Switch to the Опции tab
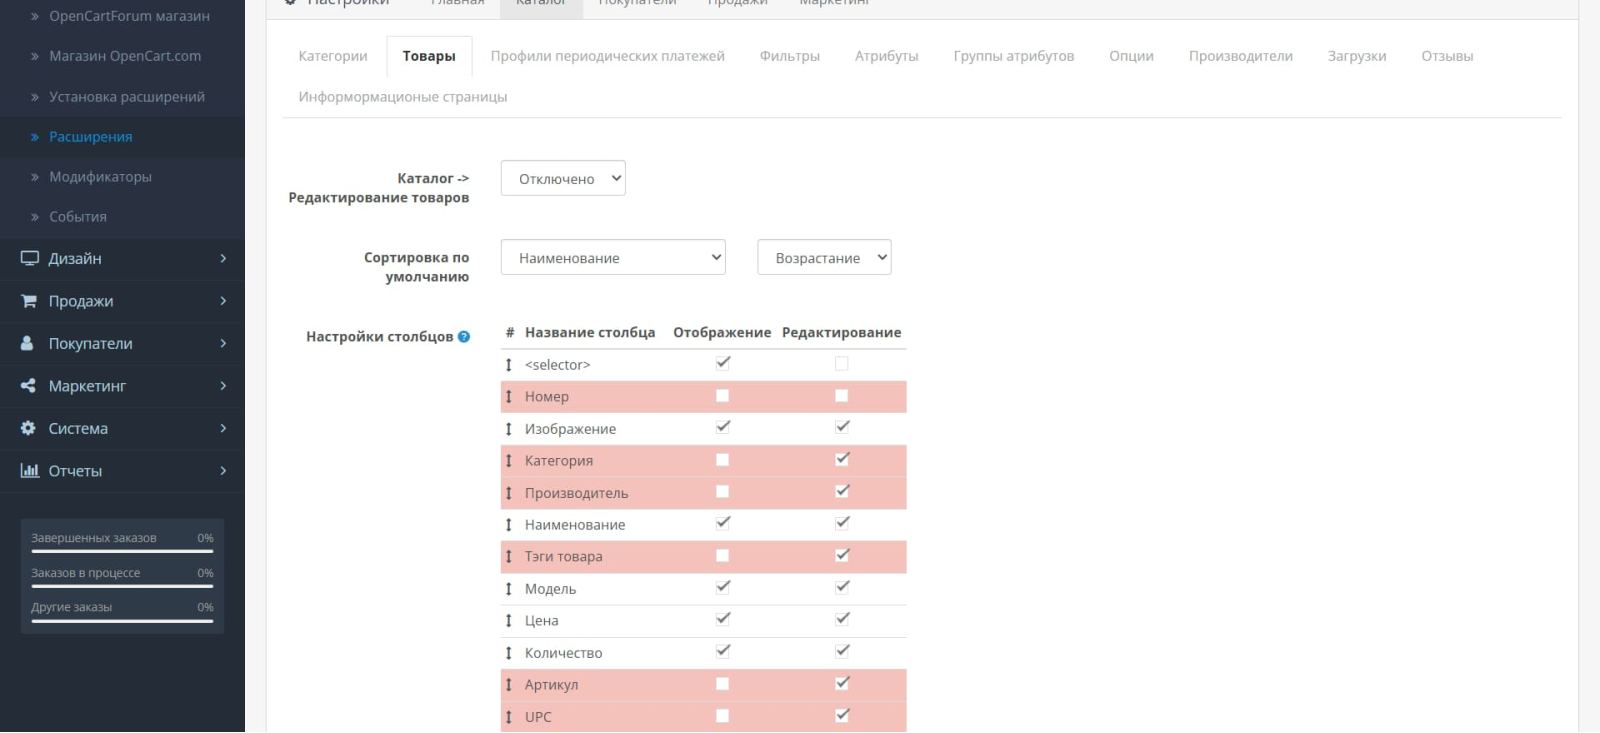The height and width of the screenshot is (733, 1600). [1132, 56]
